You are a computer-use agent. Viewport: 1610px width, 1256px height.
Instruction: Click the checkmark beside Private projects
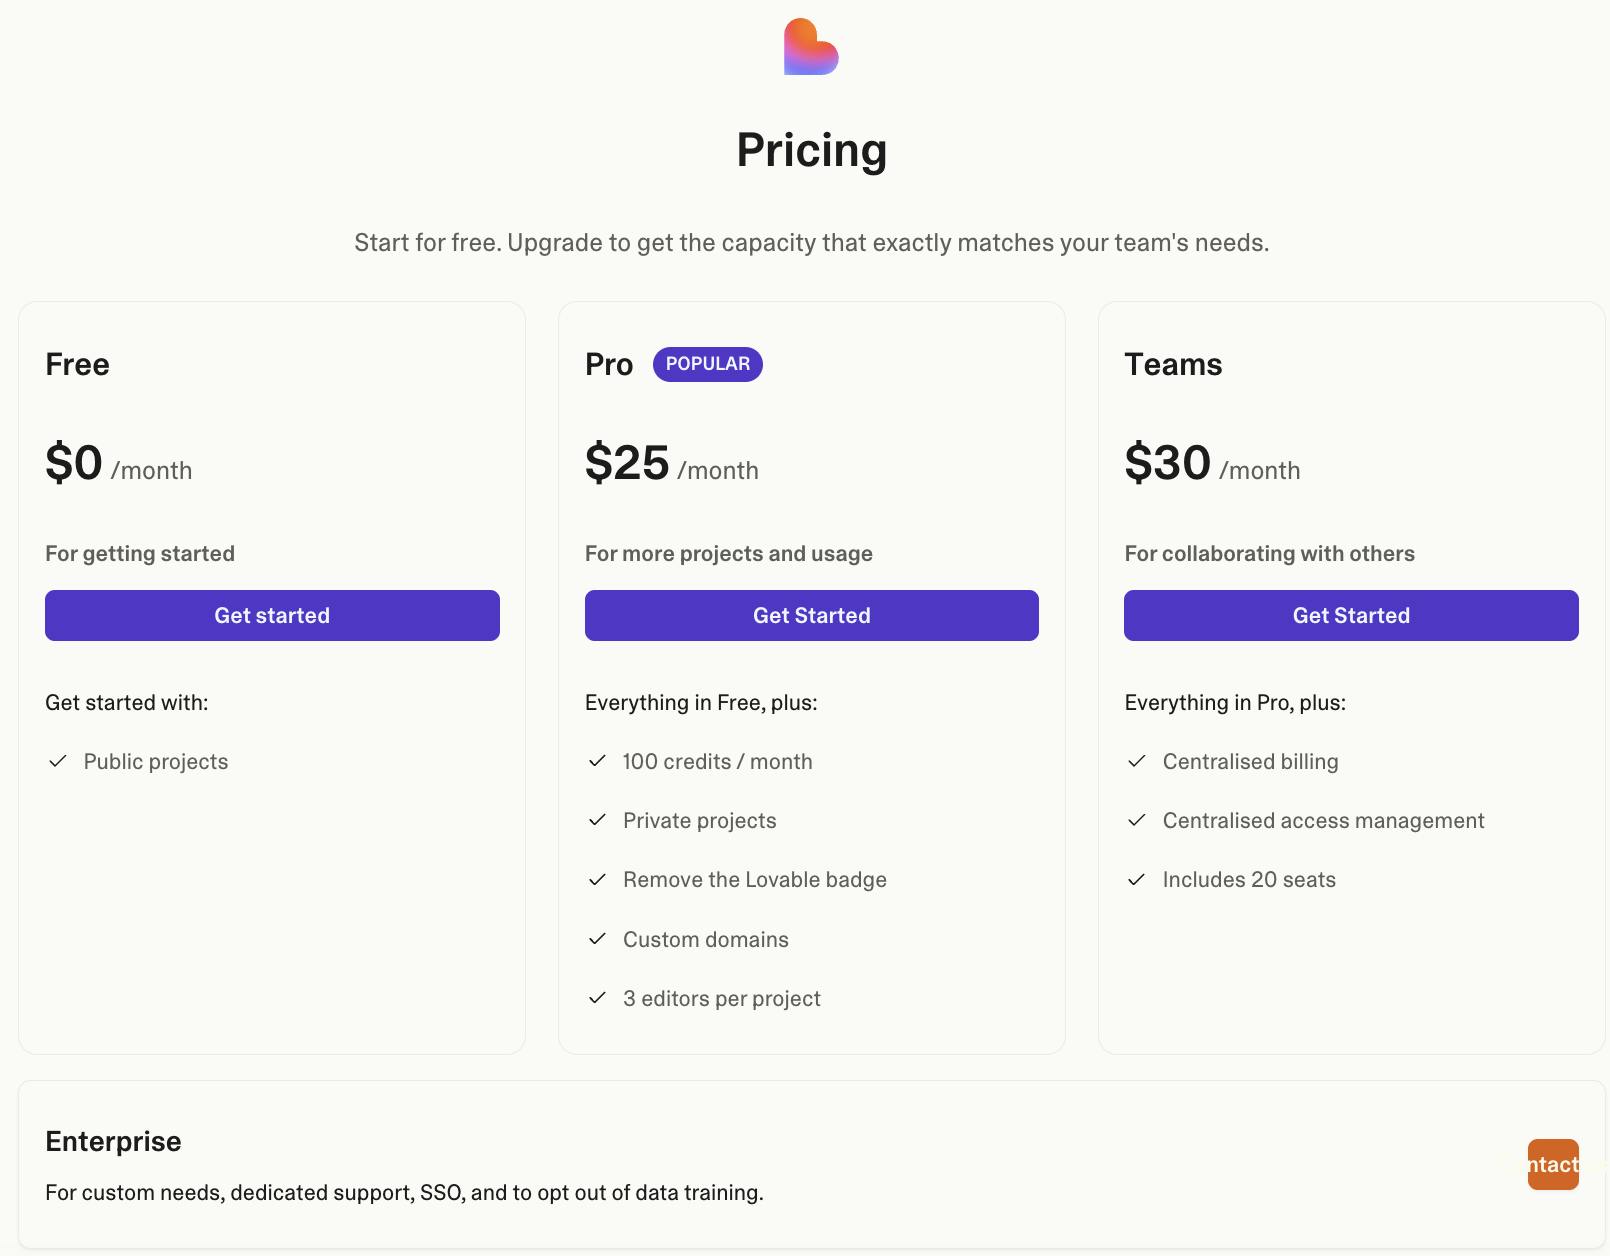597,820
